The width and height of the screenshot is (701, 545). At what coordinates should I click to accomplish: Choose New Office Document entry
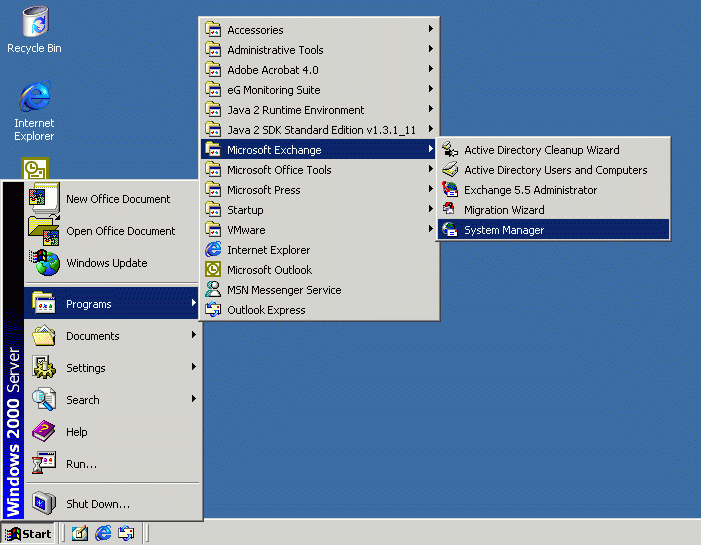112,199
